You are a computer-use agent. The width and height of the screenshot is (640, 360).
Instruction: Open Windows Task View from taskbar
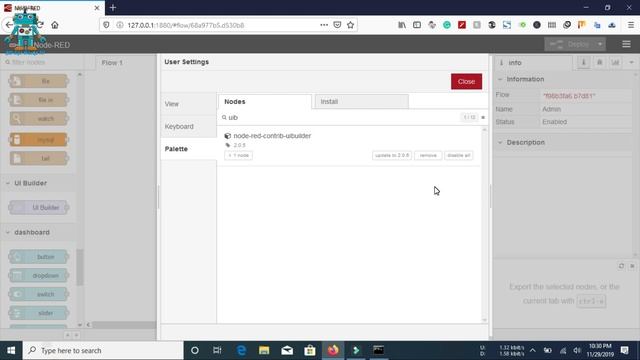coord(217,350)
